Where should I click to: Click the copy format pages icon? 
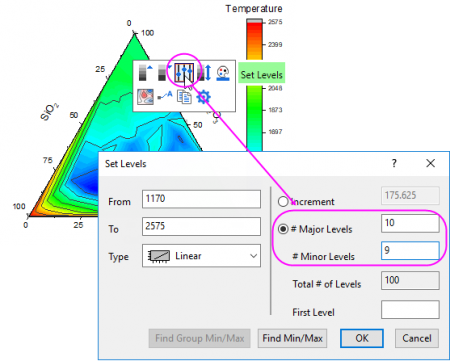[184, 97]
